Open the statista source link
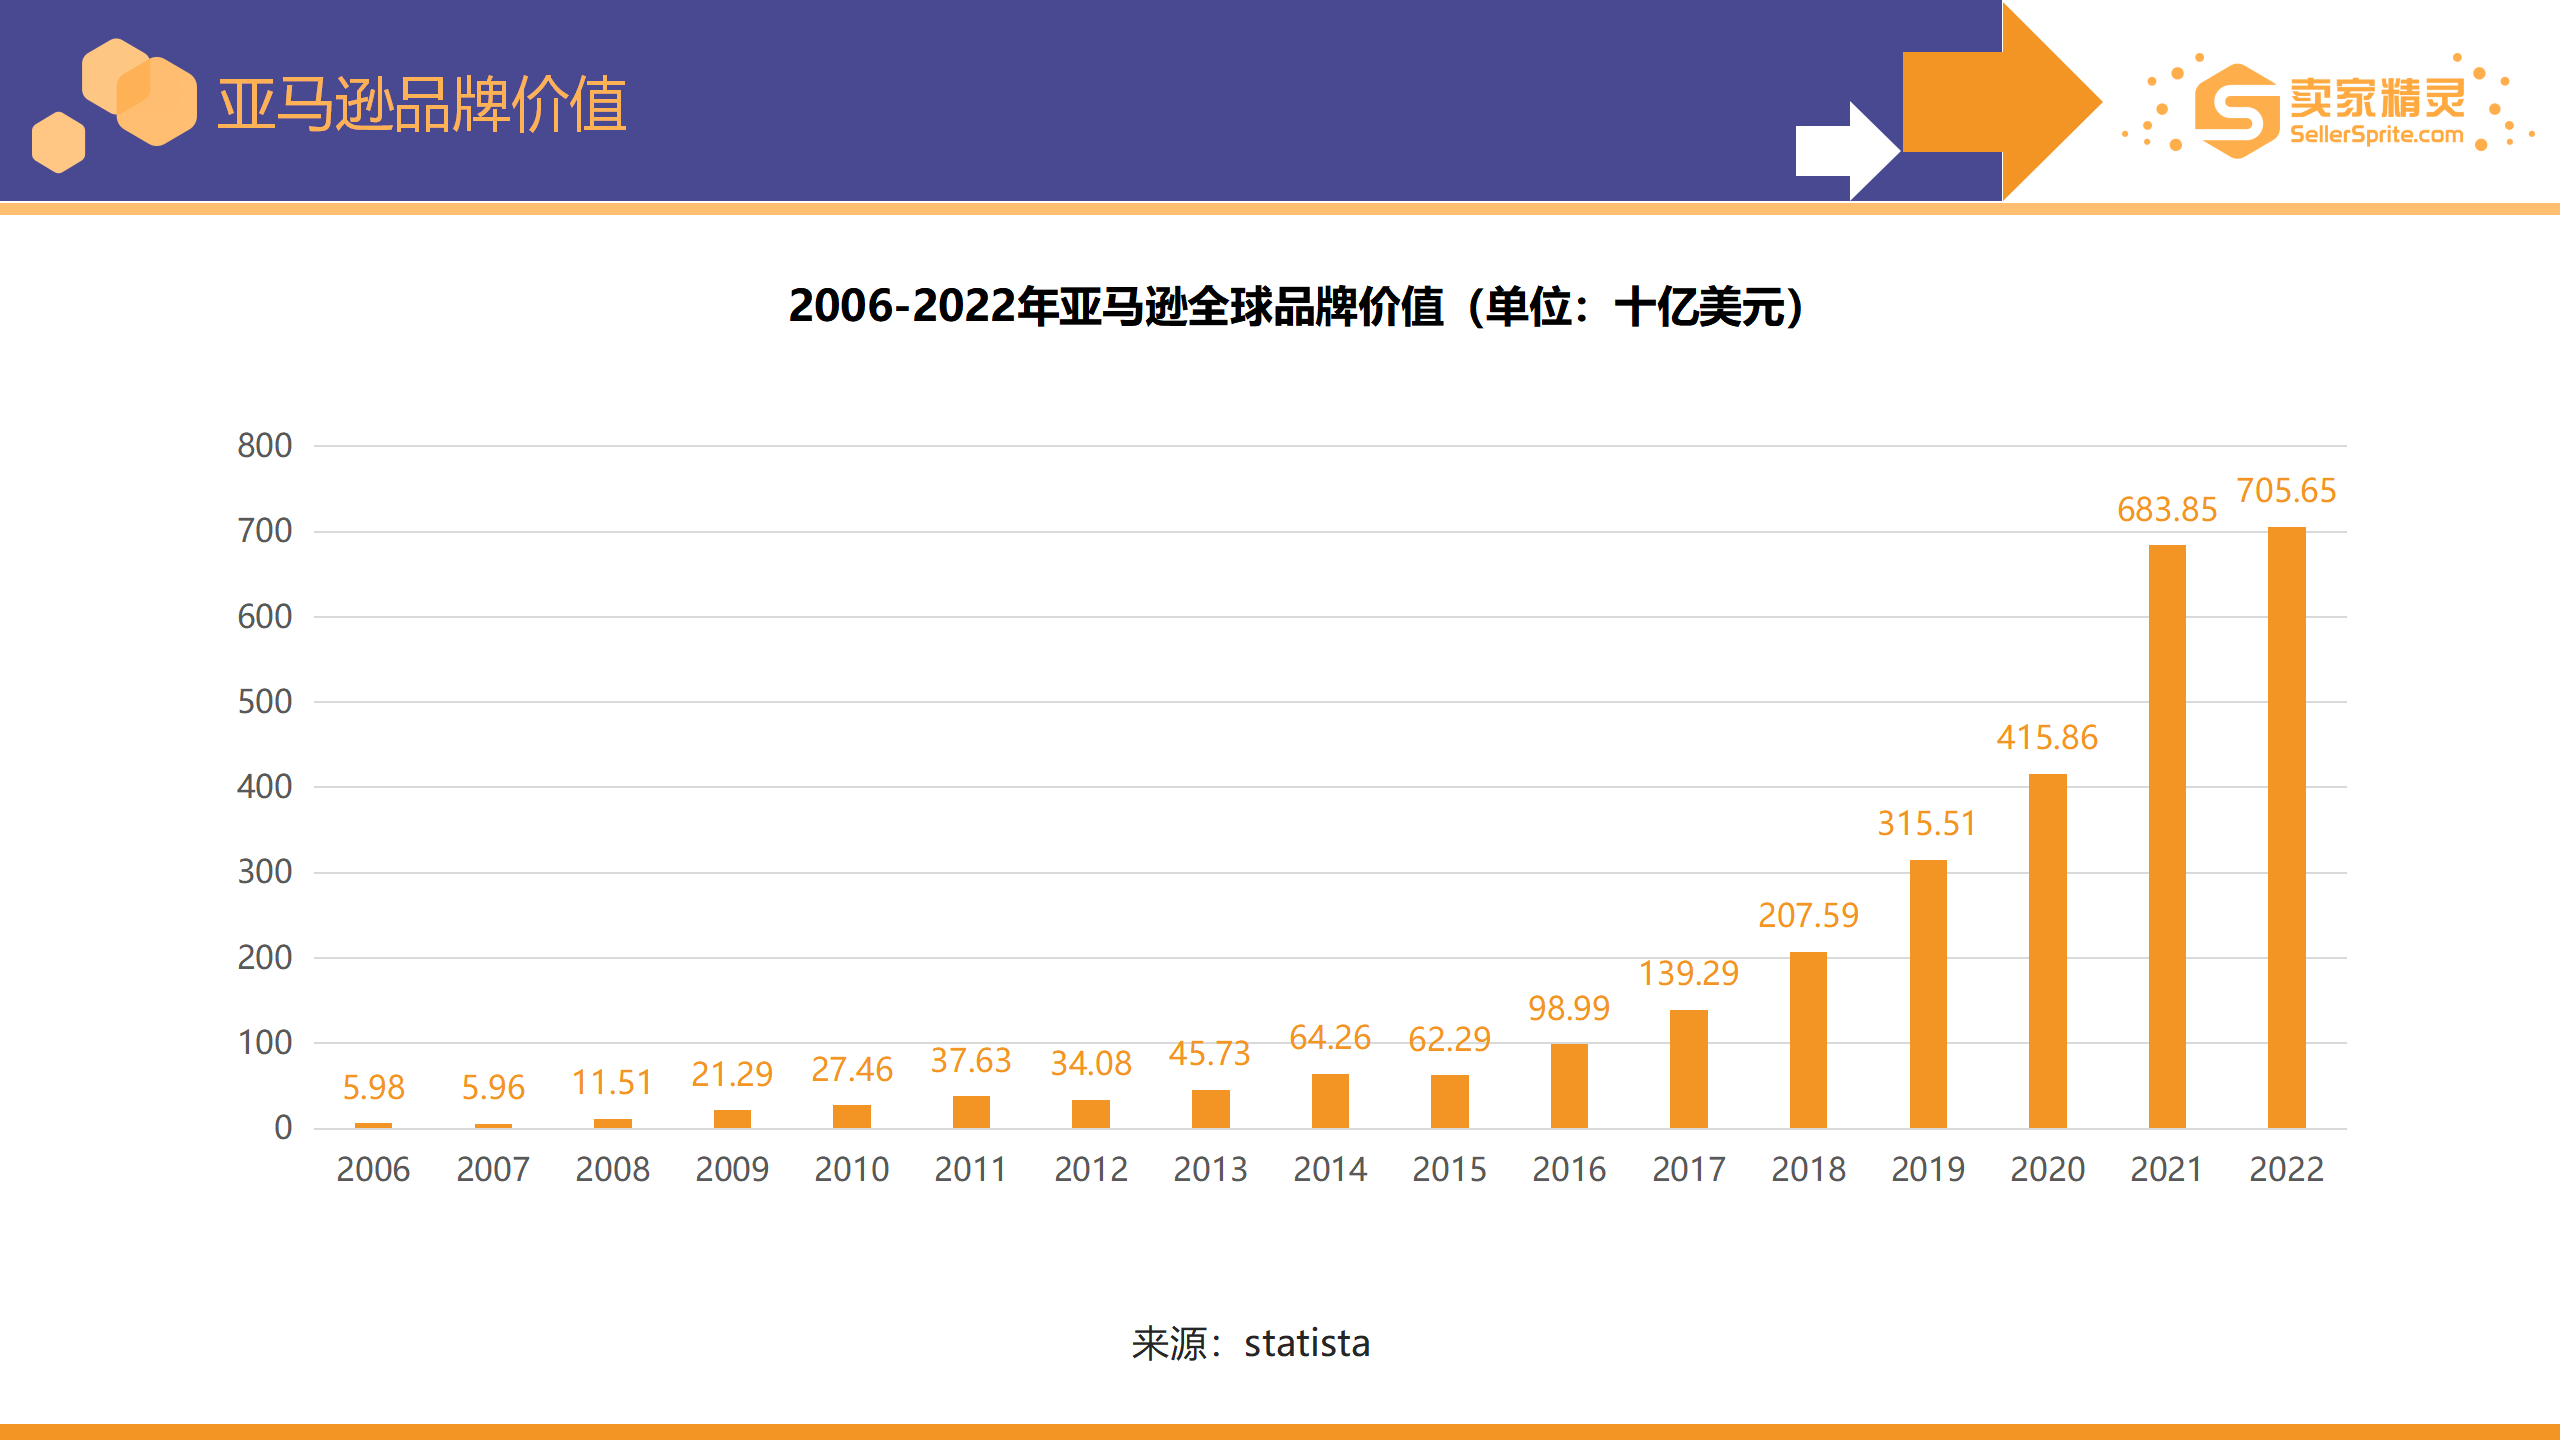2560x1440 pixels. tap(1305, 1343)
